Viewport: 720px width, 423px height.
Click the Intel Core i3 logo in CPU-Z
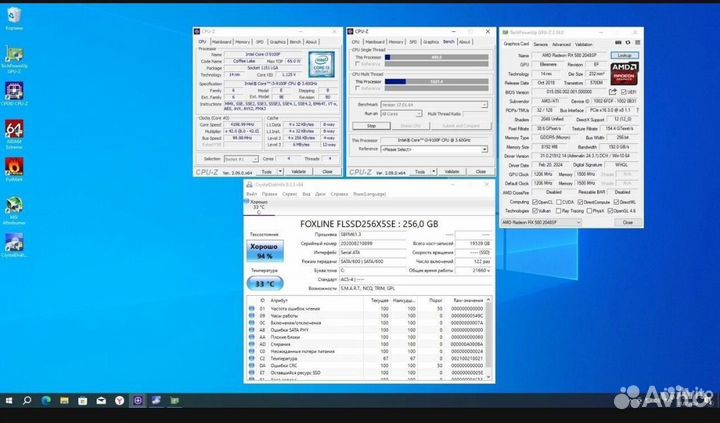[321, 64]
